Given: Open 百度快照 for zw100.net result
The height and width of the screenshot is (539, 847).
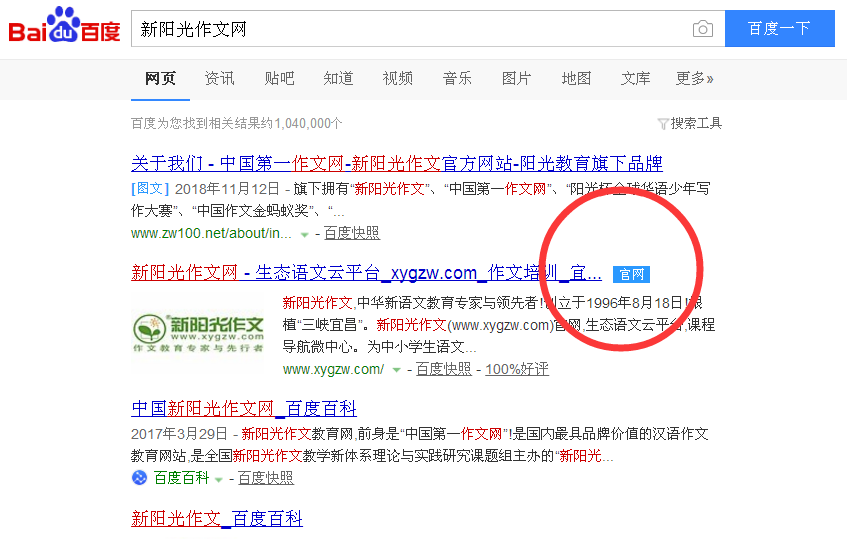Looking at the screenshot, I should (x=352, y=233).
